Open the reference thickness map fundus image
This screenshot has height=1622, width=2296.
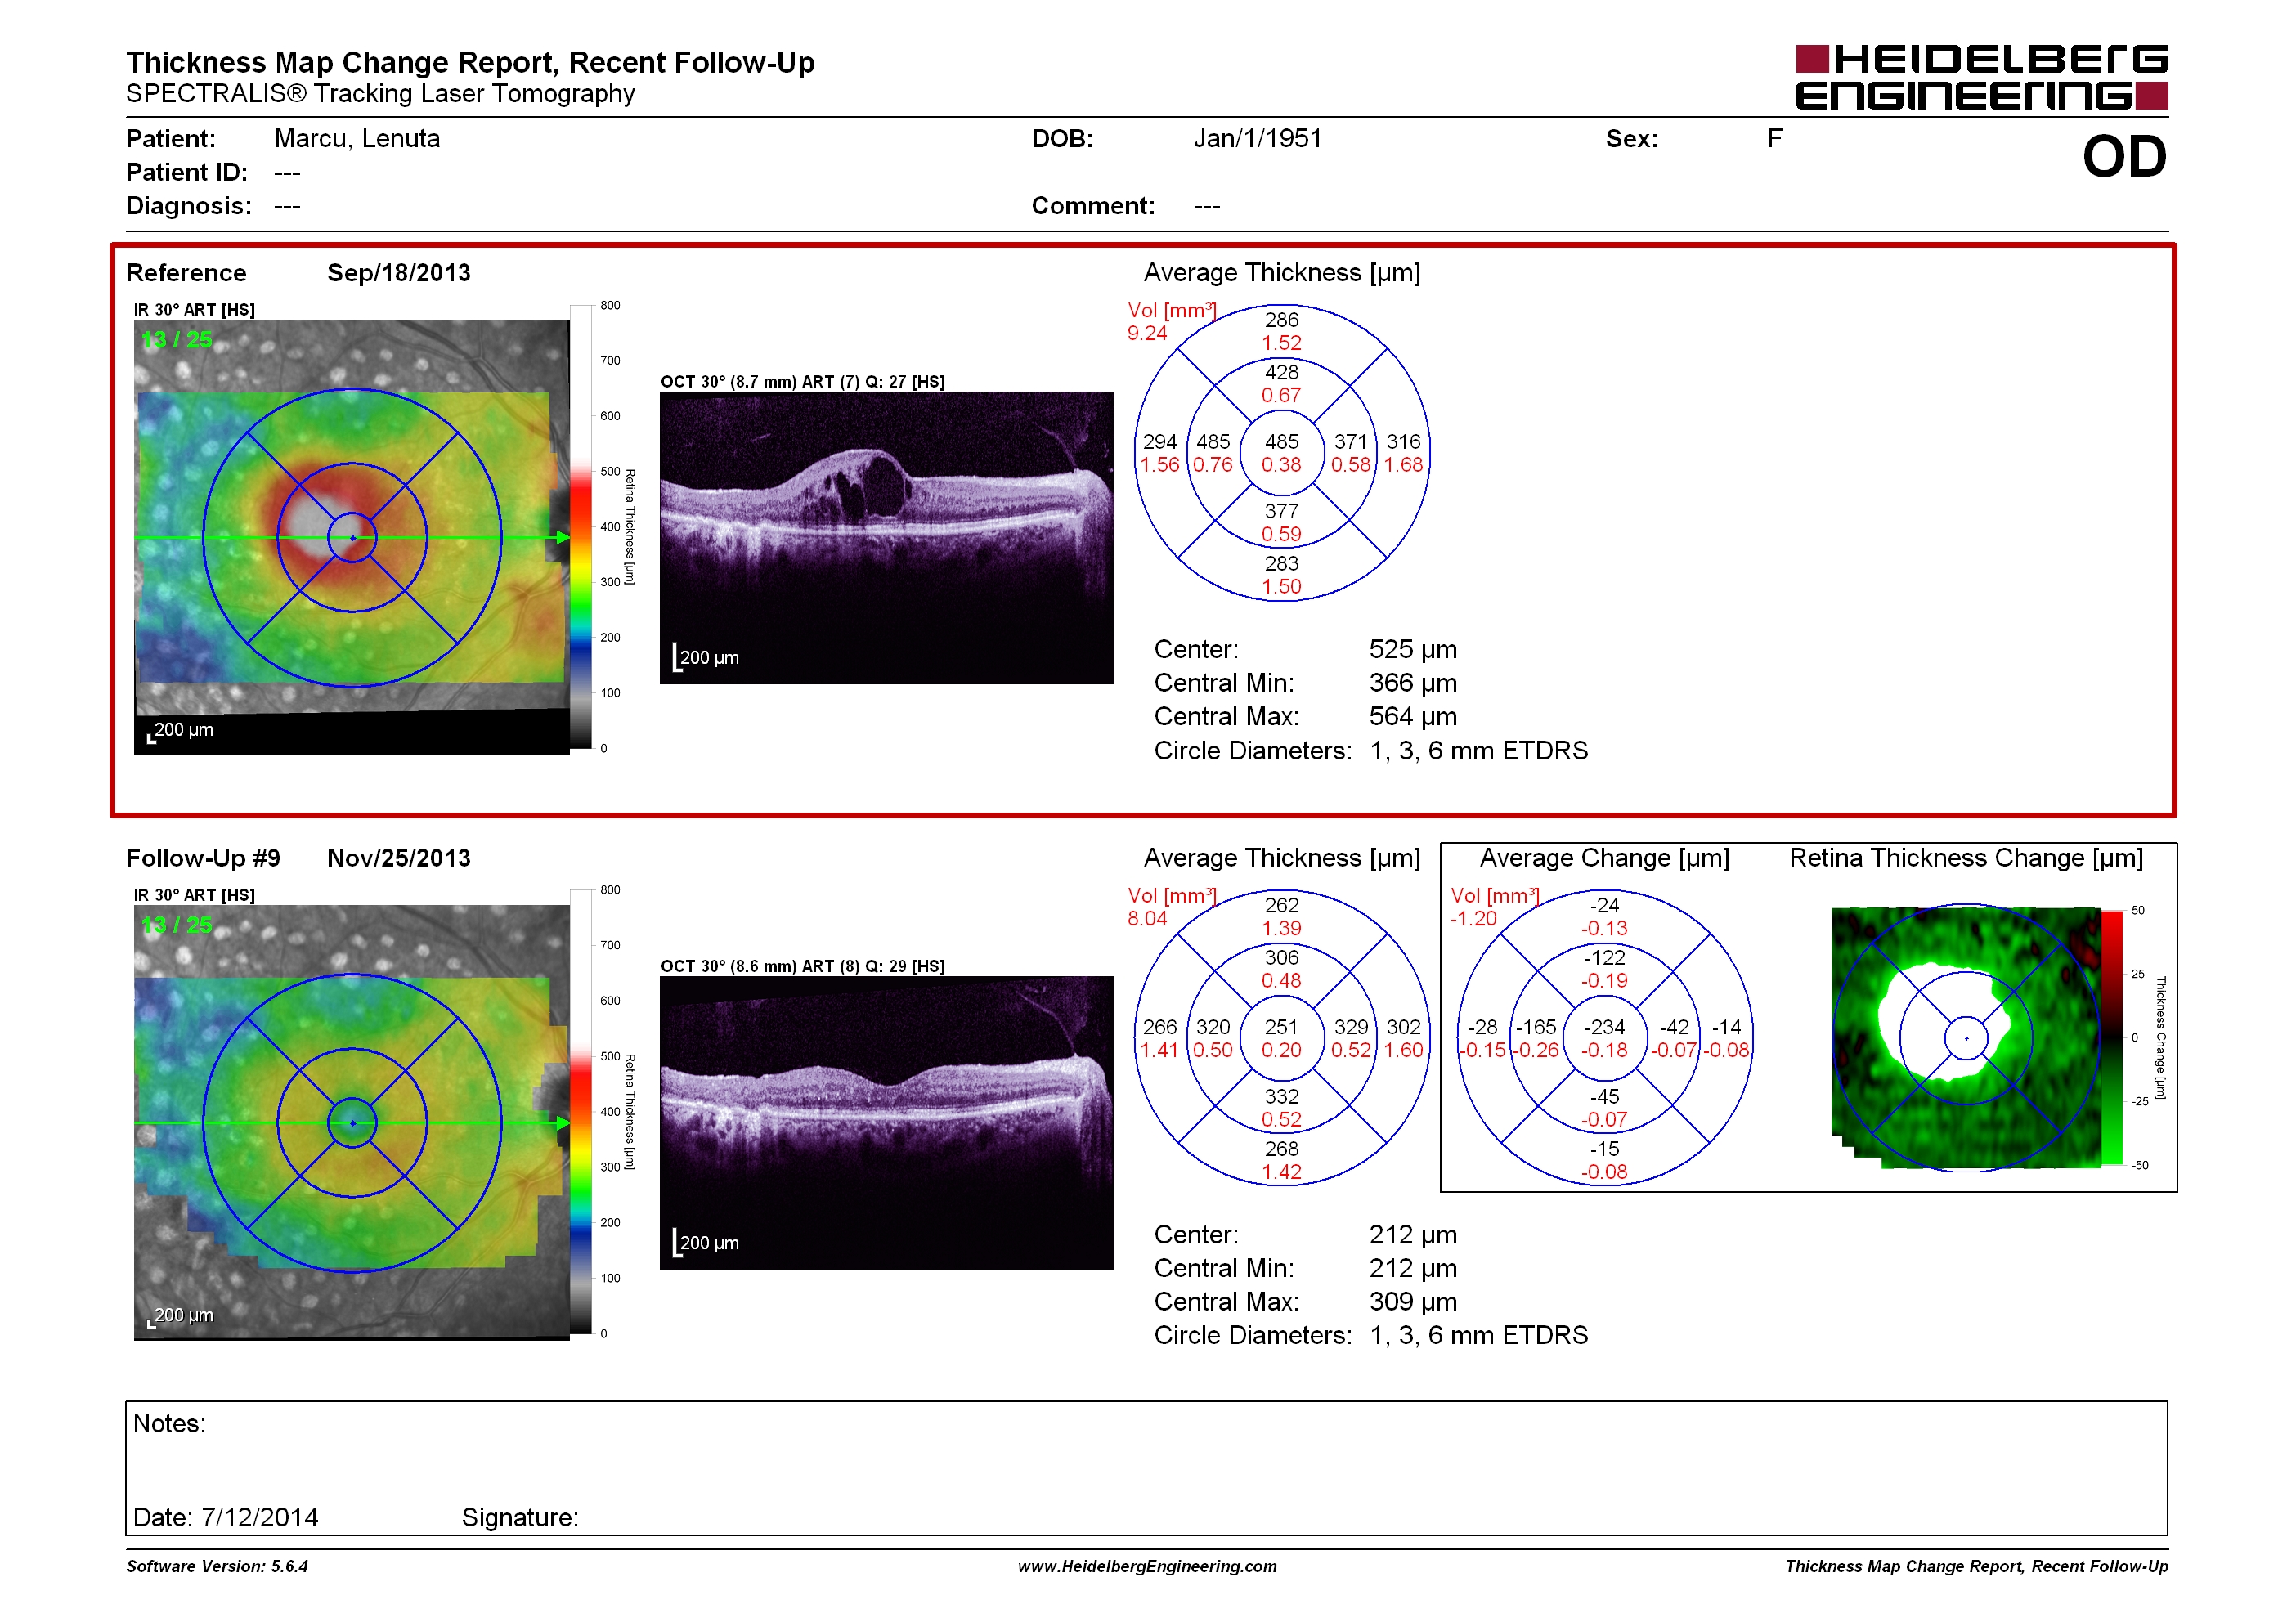[352, 537]
